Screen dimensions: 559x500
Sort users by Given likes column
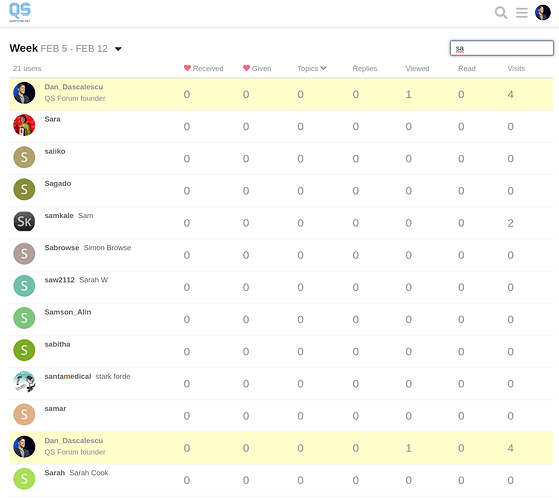[257, 68]
